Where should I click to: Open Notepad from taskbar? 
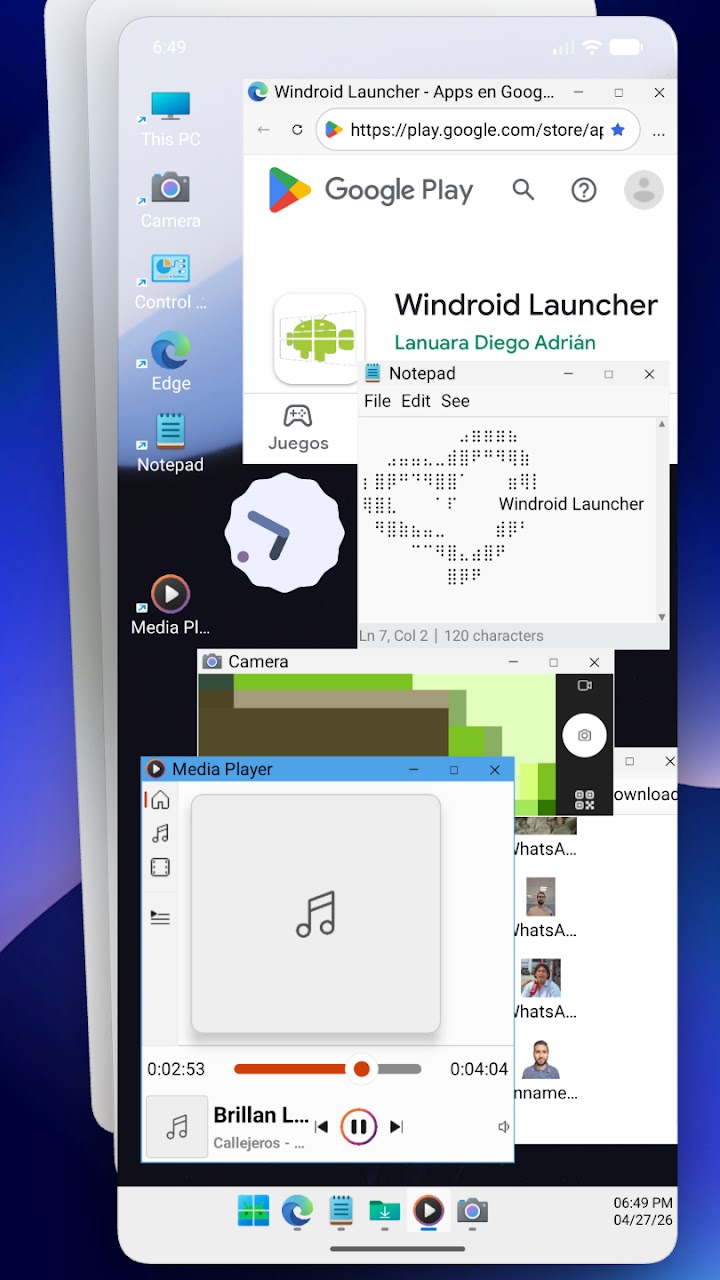tap(341, 1211)
